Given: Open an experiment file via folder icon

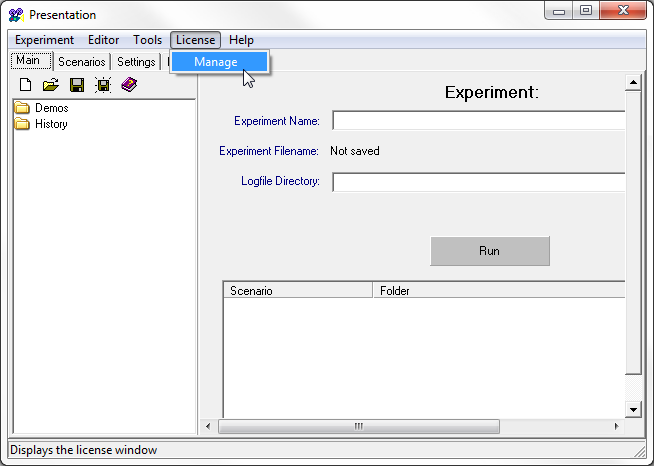Looking at the screenshot, I should 51,85.
